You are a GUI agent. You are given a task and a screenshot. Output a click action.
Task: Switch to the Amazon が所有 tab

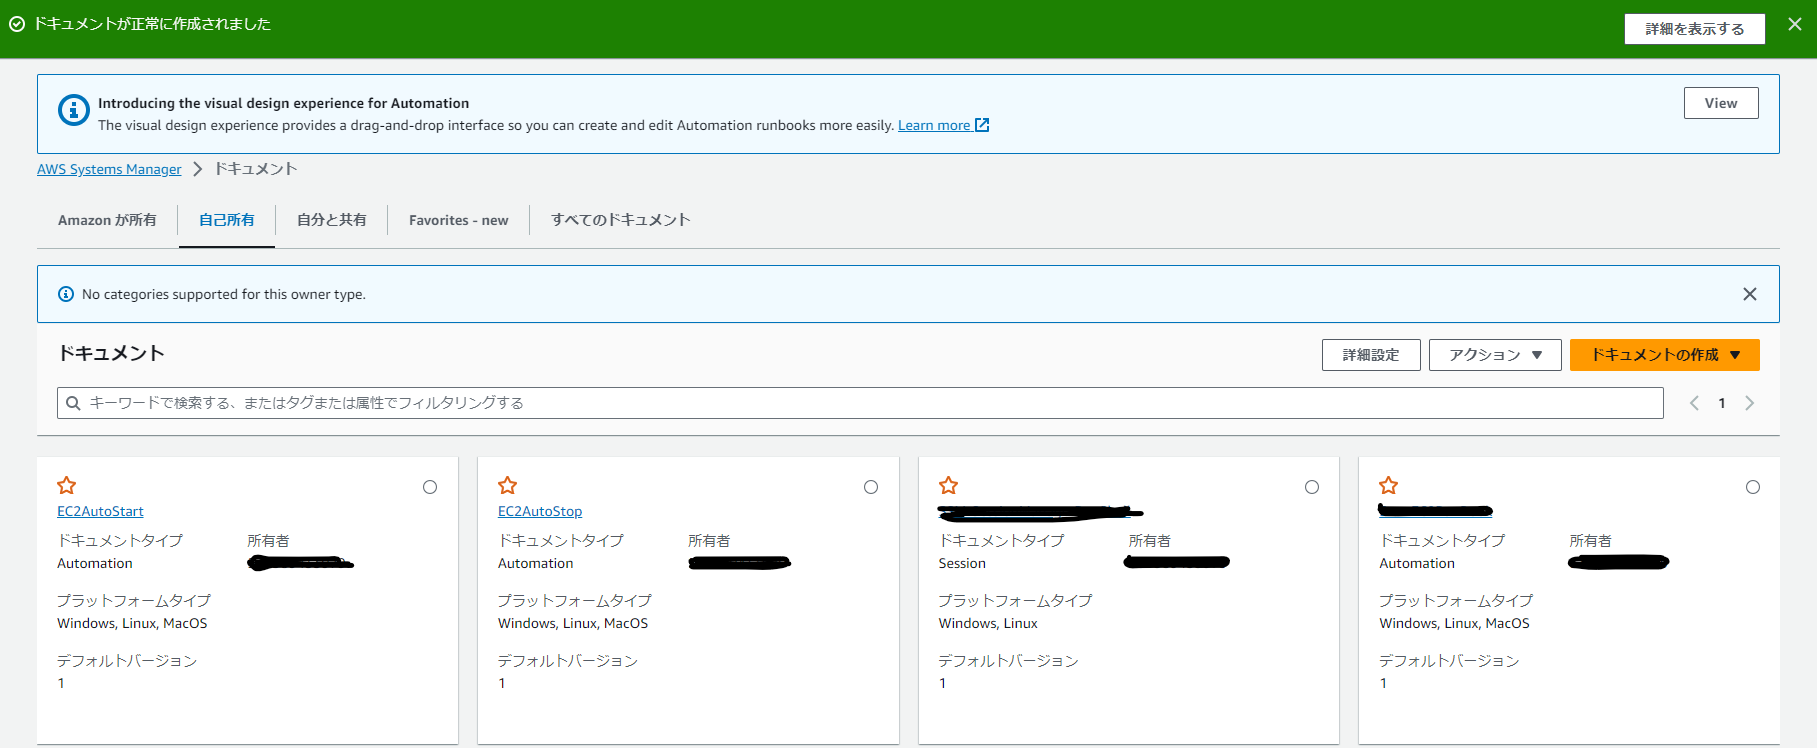pyautogui.click(x=107, y=220)
